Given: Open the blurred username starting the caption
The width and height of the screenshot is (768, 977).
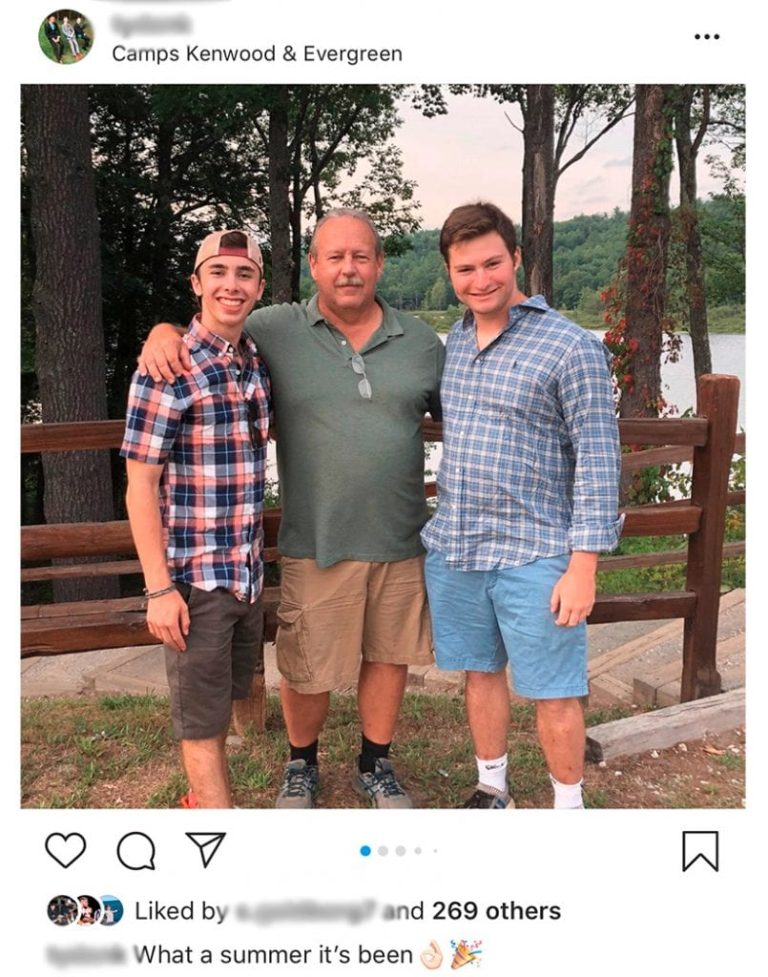Looking at the screenshot, I should click(x=87, y=955).
